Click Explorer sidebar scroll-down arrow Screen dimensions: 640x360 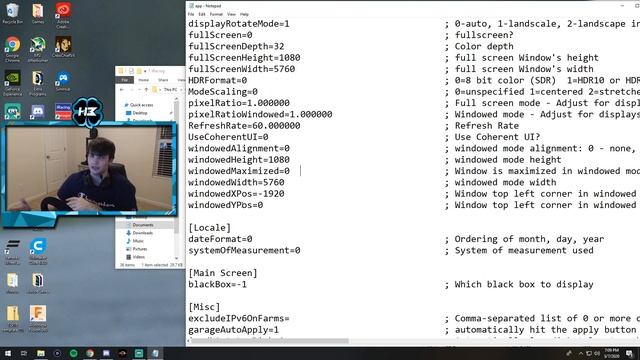pyautogui.click(x=176, y=258)
